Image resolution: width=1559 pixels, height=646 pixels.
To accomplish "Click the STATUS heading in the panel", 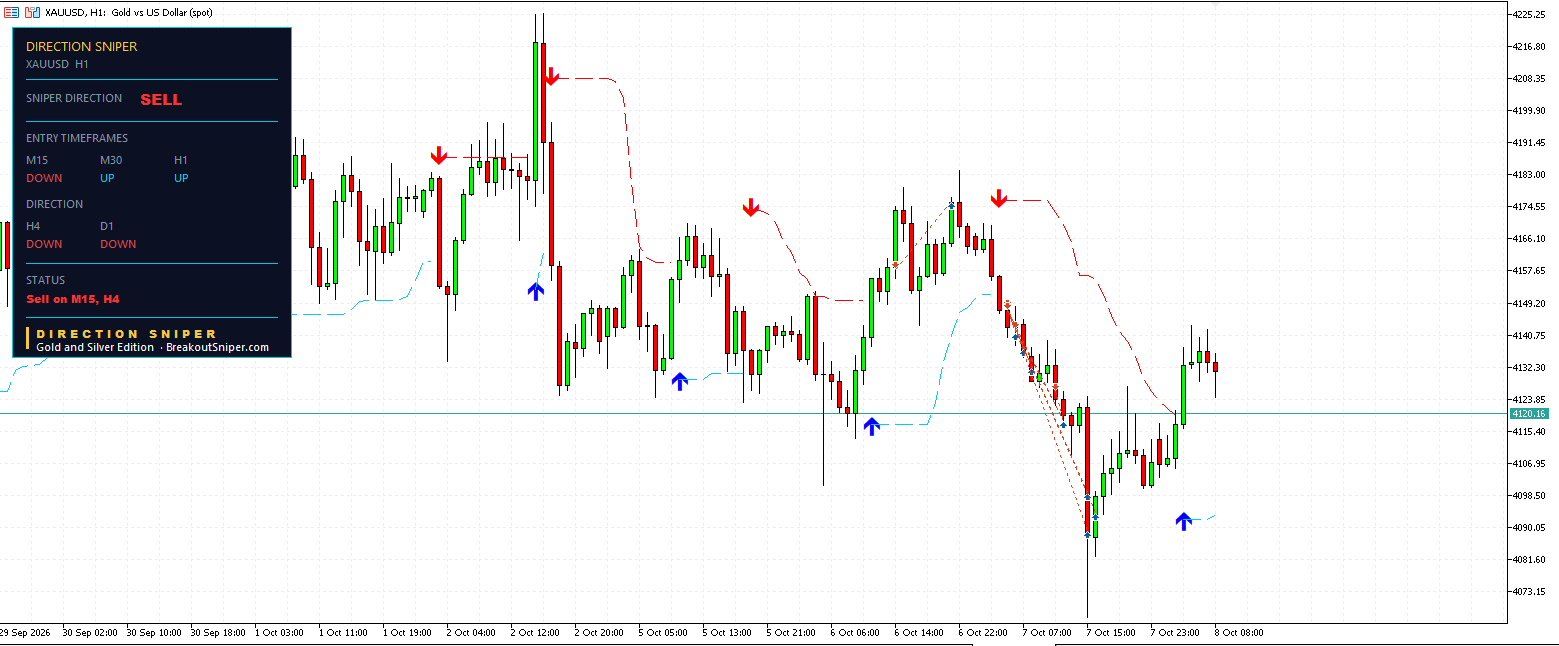I will click(45, 280).
